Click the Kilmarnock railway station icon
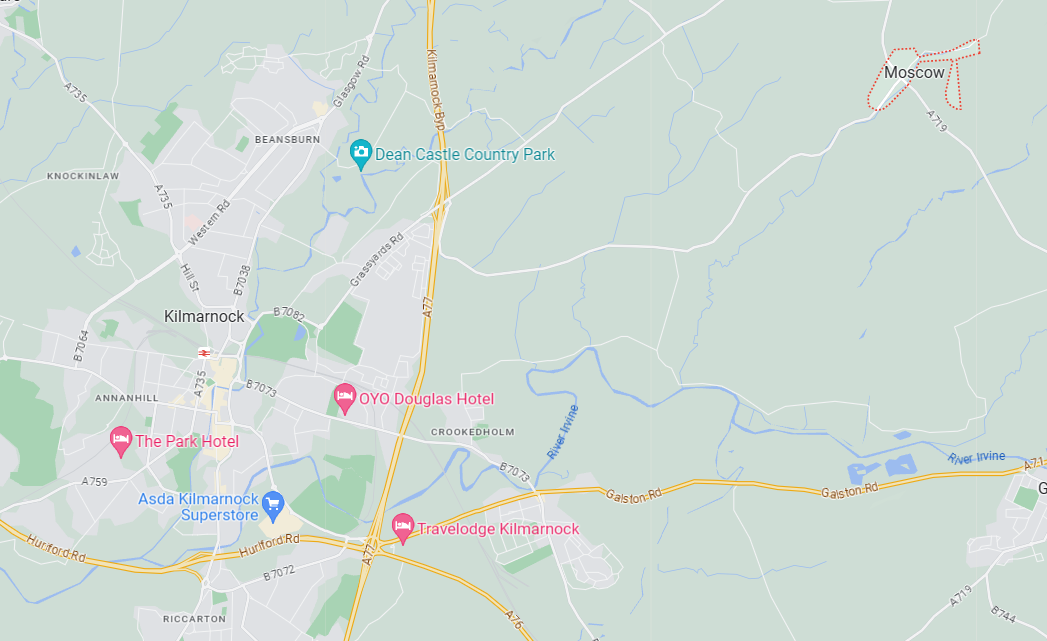1047x641 pixels. click(x=204, y=353)
